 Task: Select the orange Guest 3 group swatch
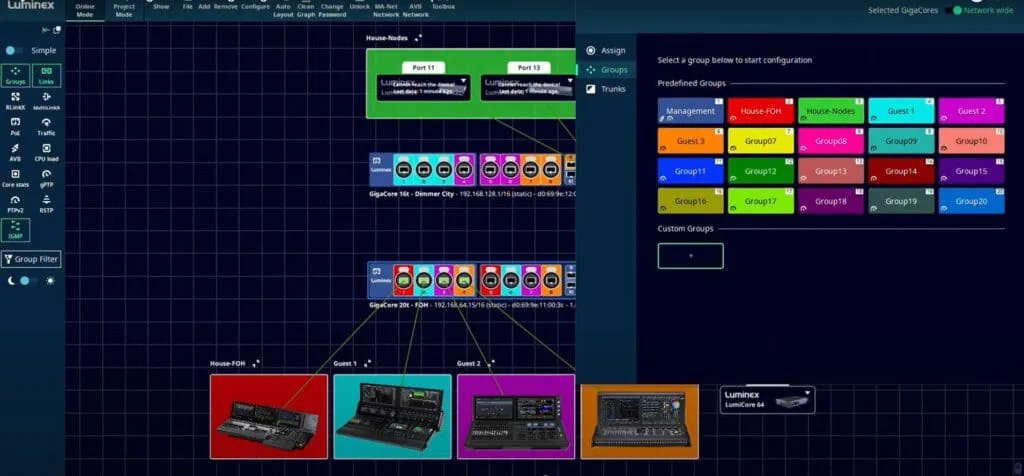click(x=690, y=141)
